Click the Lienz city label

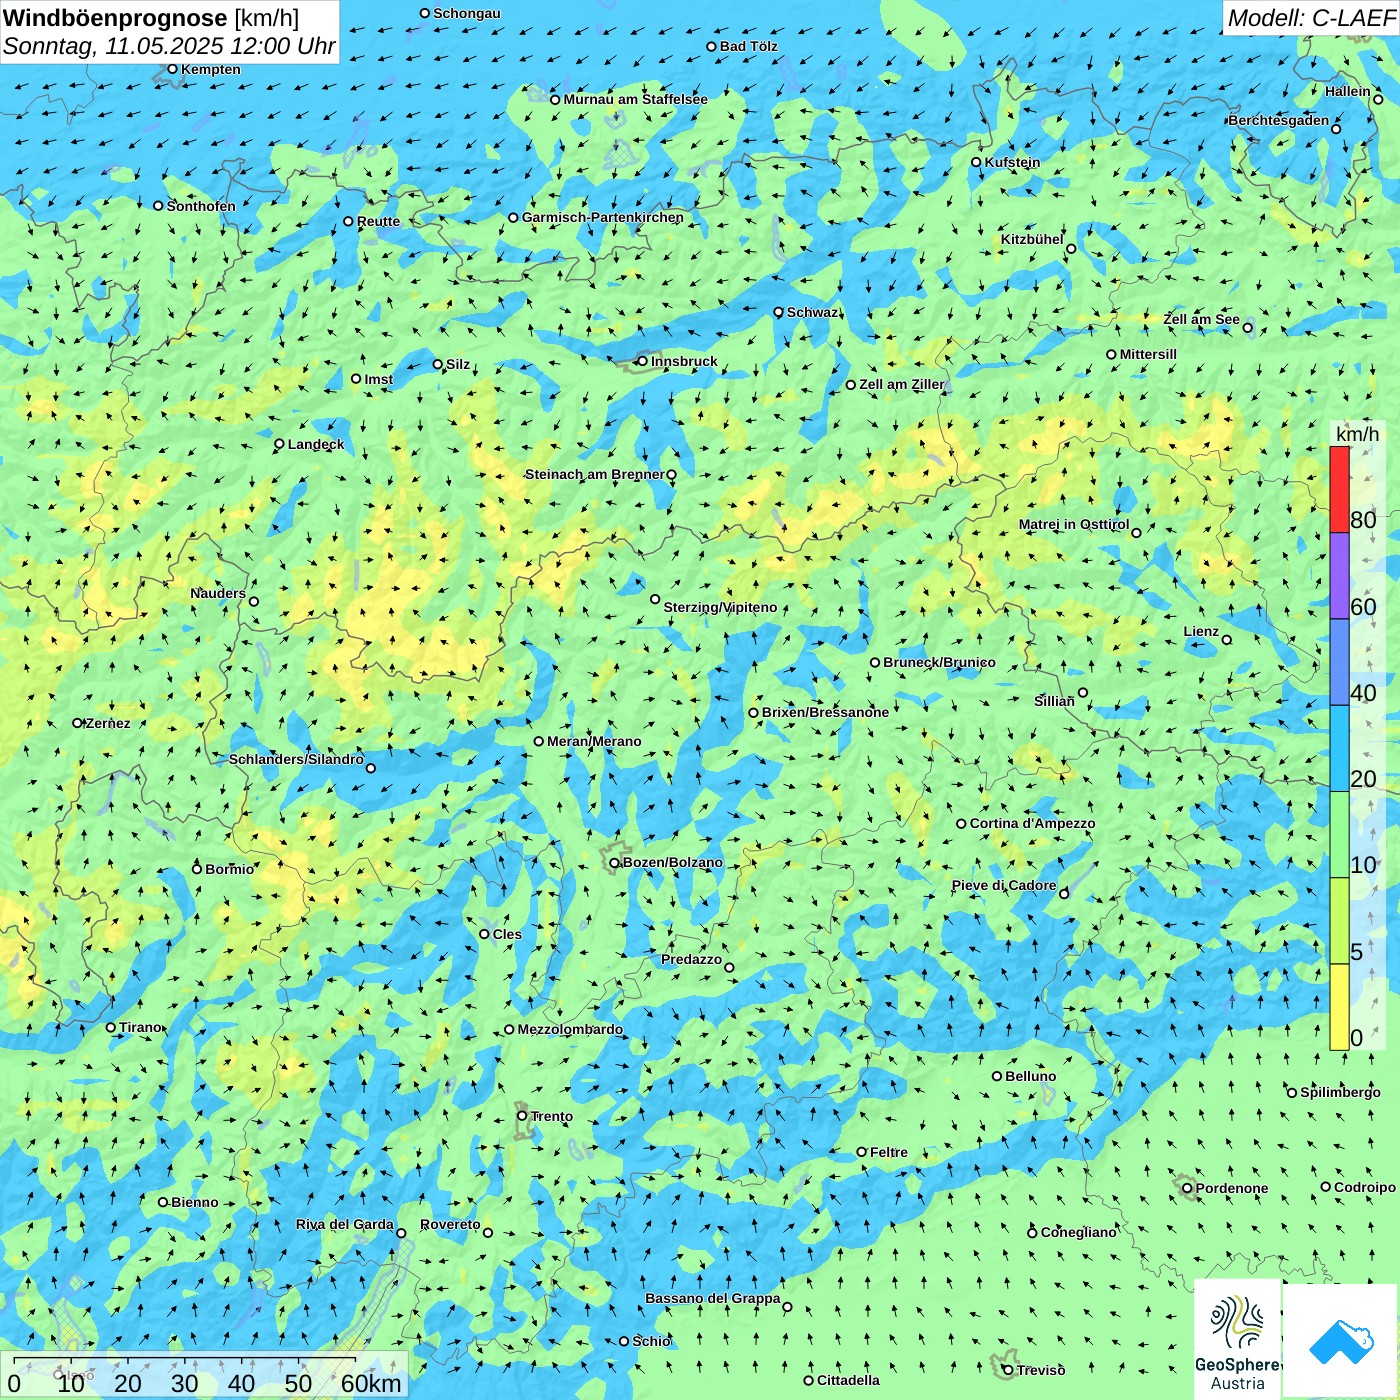pos(1201,631)
